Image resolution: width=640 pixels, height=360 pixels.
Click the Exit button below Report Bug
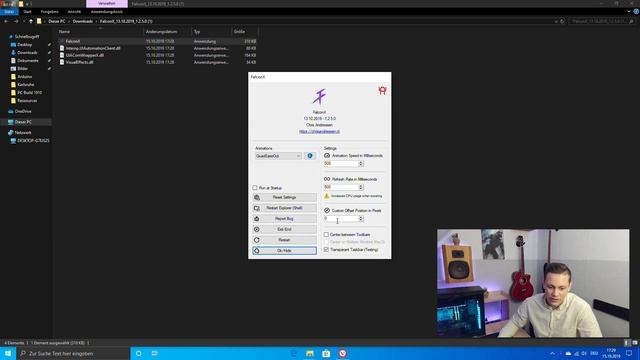click(284, 229)
